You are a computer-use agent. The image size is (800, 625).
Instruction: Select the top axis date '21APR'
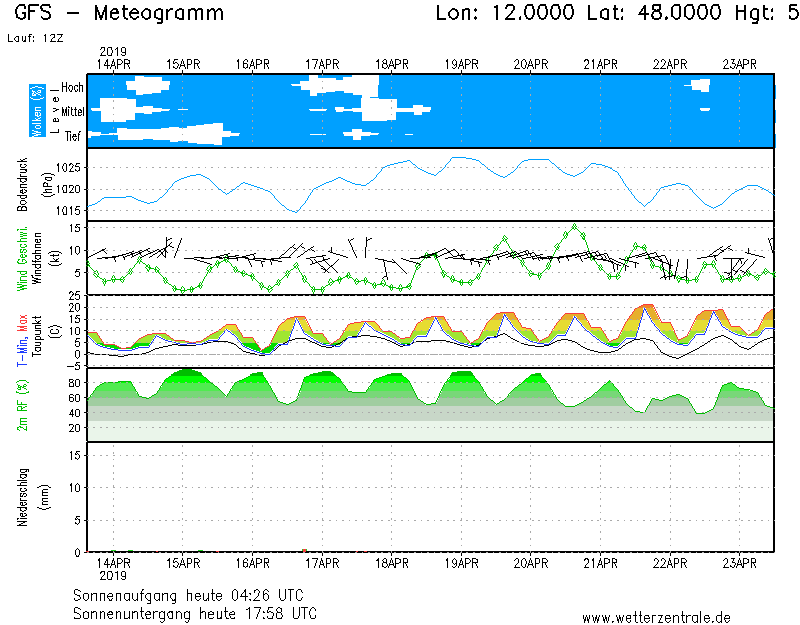[x=601, y=65]
